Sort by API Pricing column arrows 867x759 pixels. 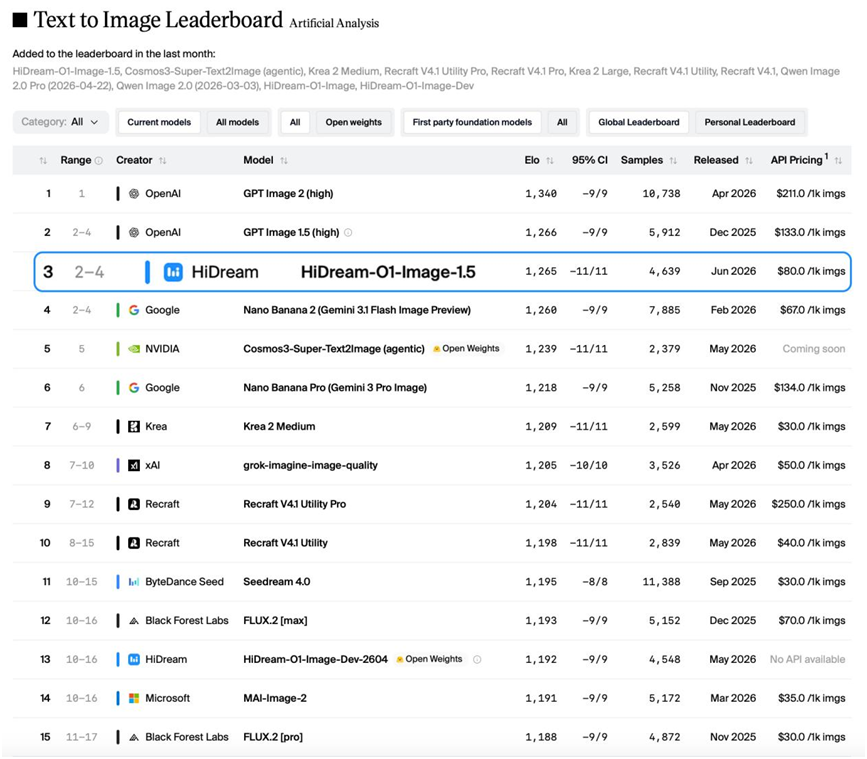tap(838, 161)
